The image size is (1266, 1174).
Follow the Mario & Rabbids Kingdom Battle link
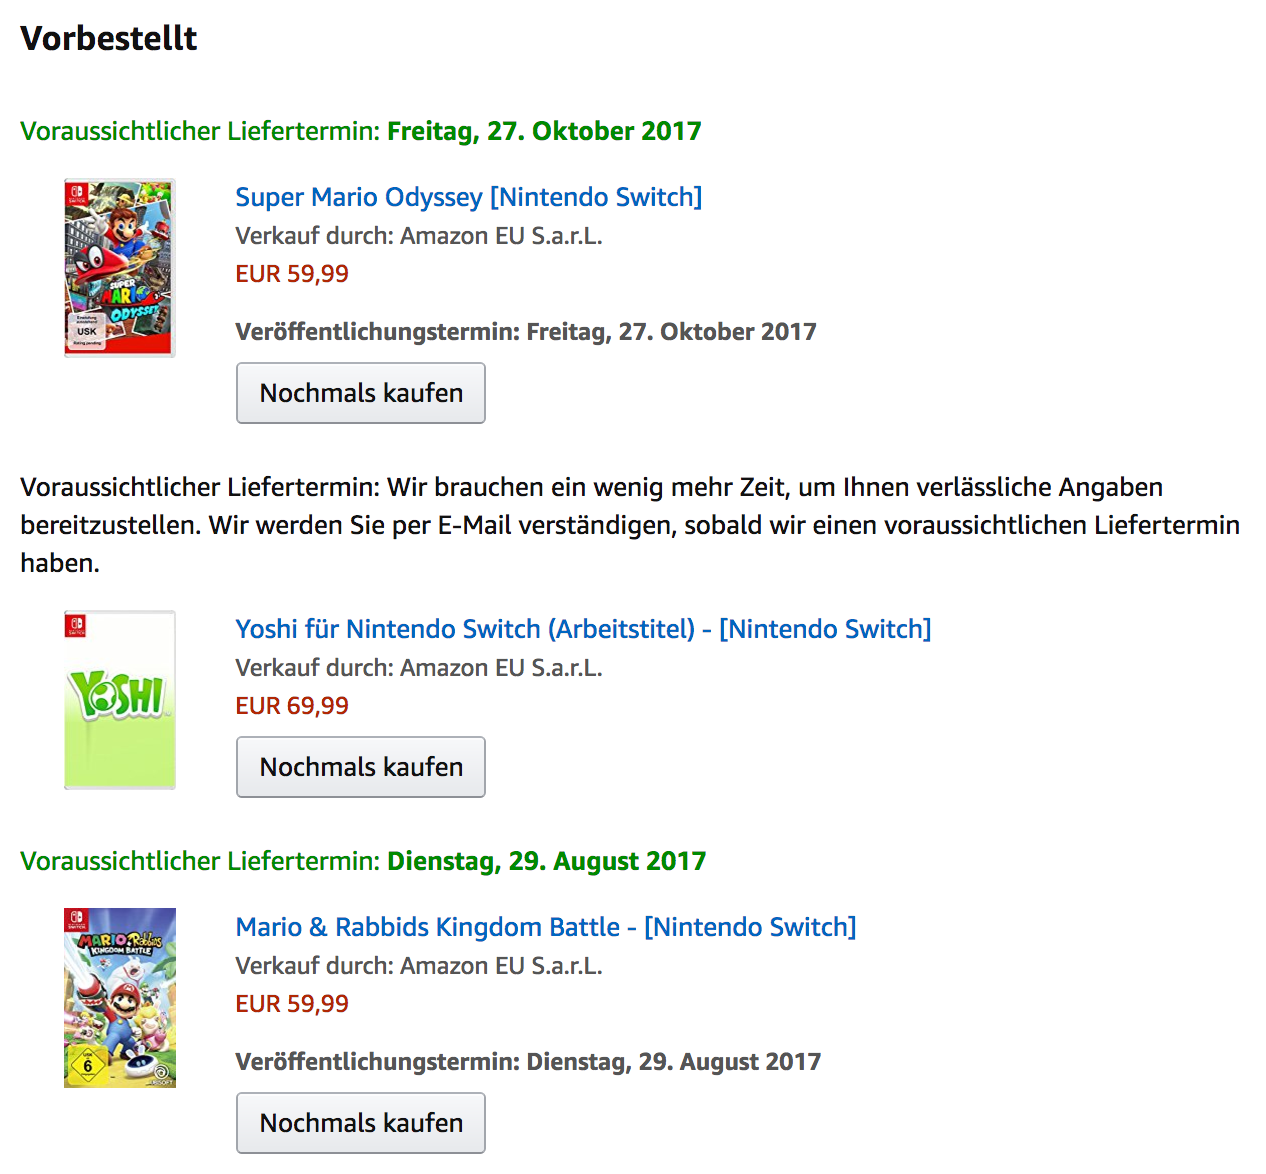click(545, 927)
